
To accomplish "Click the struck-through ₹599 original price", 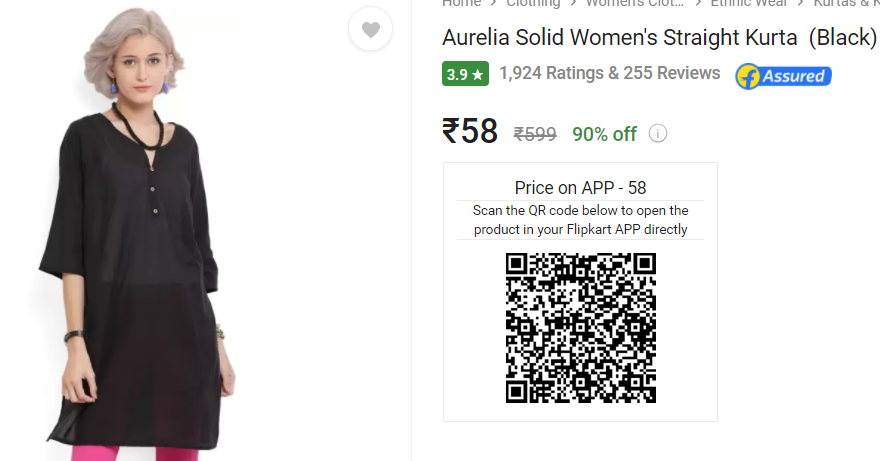I will coord(535,134).
